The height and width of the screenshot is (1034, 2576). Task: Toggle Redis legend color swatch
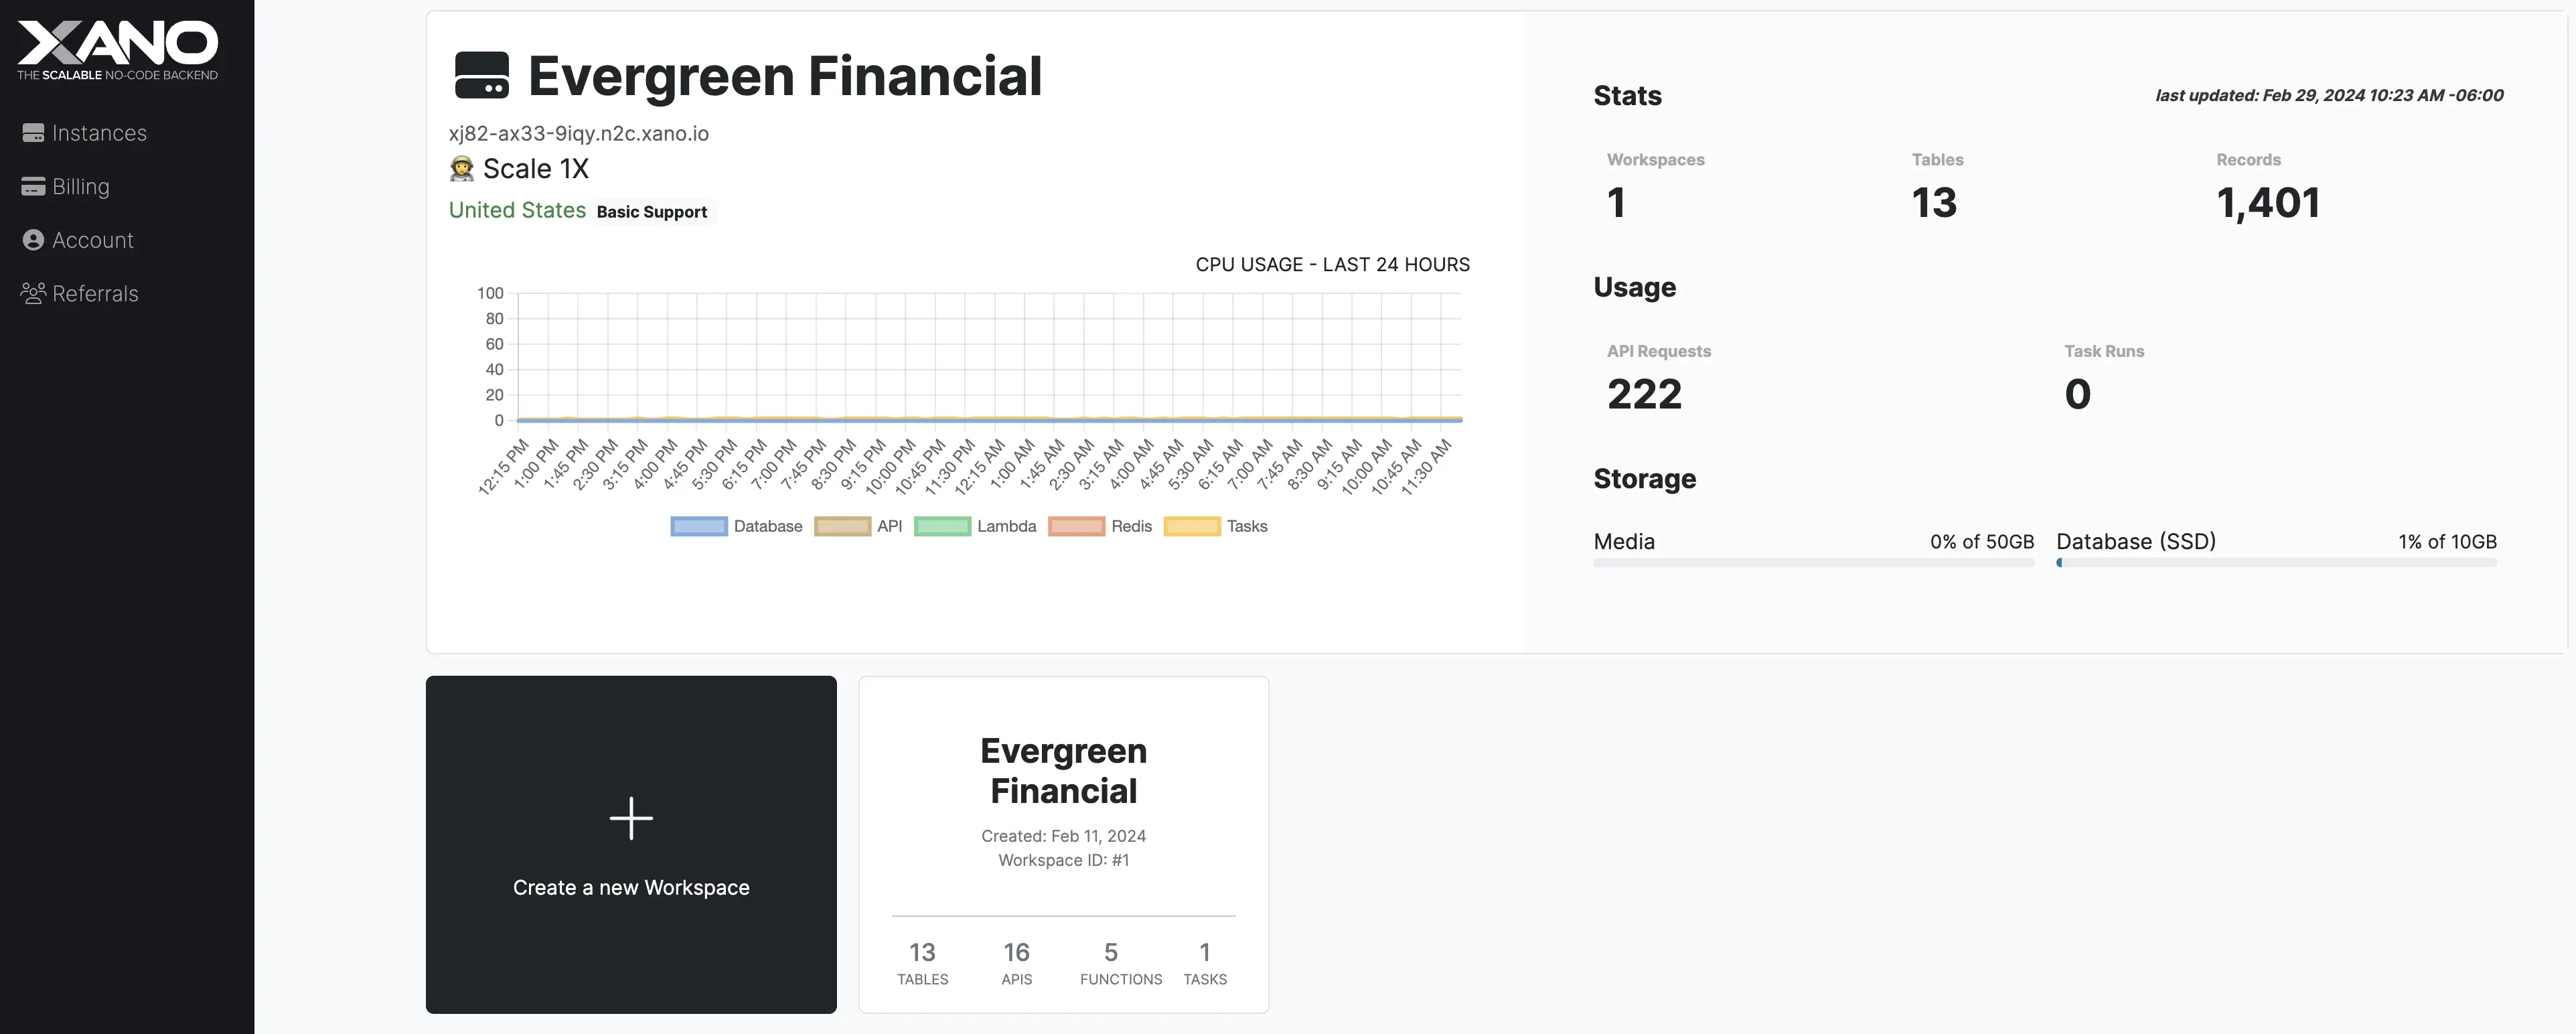coord(1076,527)
